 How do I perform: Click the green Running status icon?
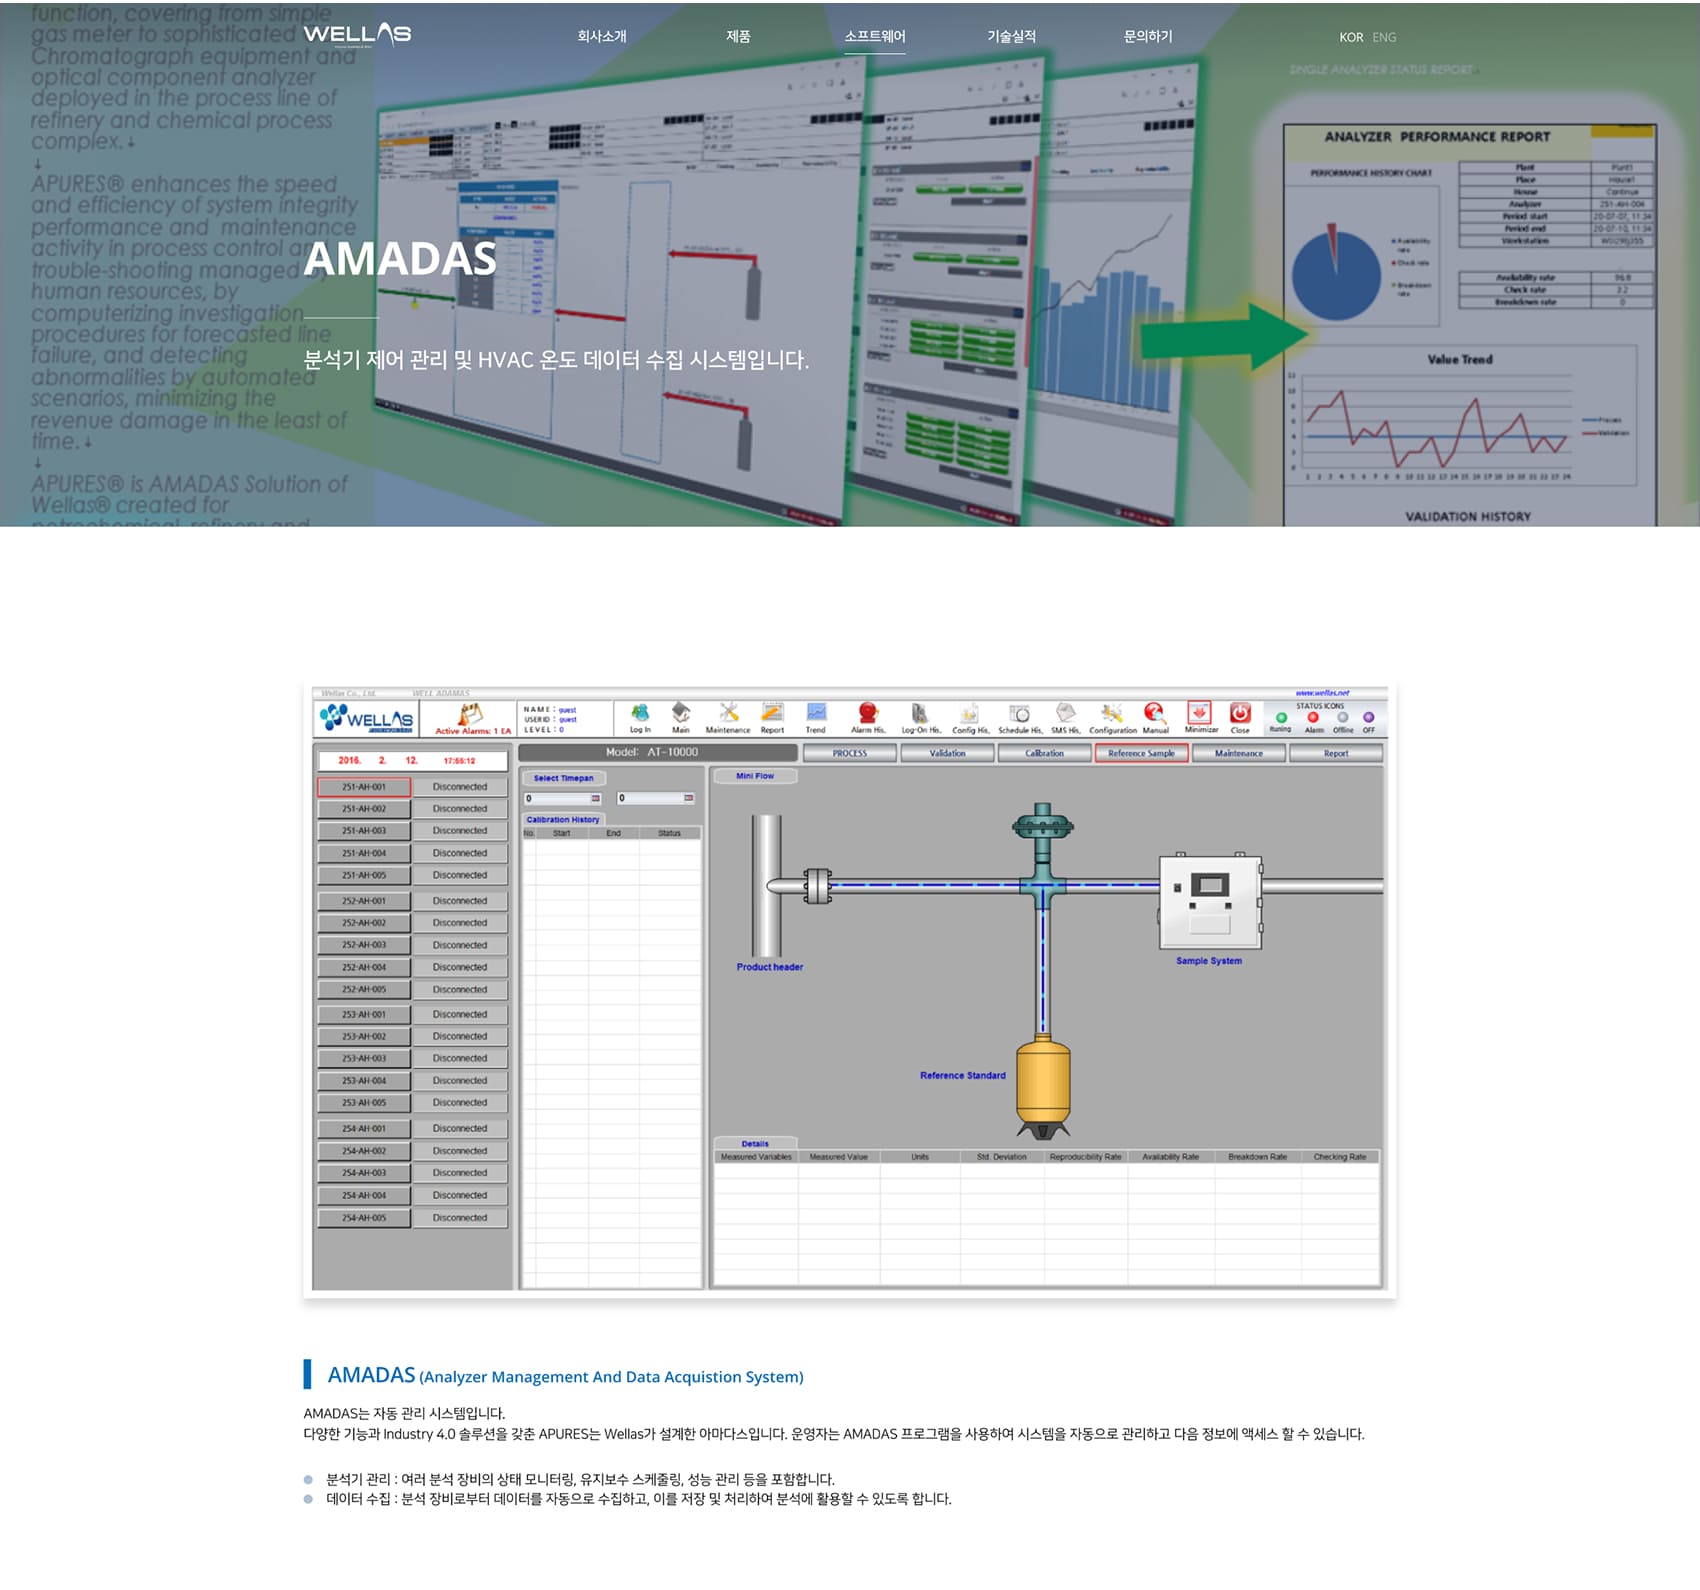(1281, 718)
